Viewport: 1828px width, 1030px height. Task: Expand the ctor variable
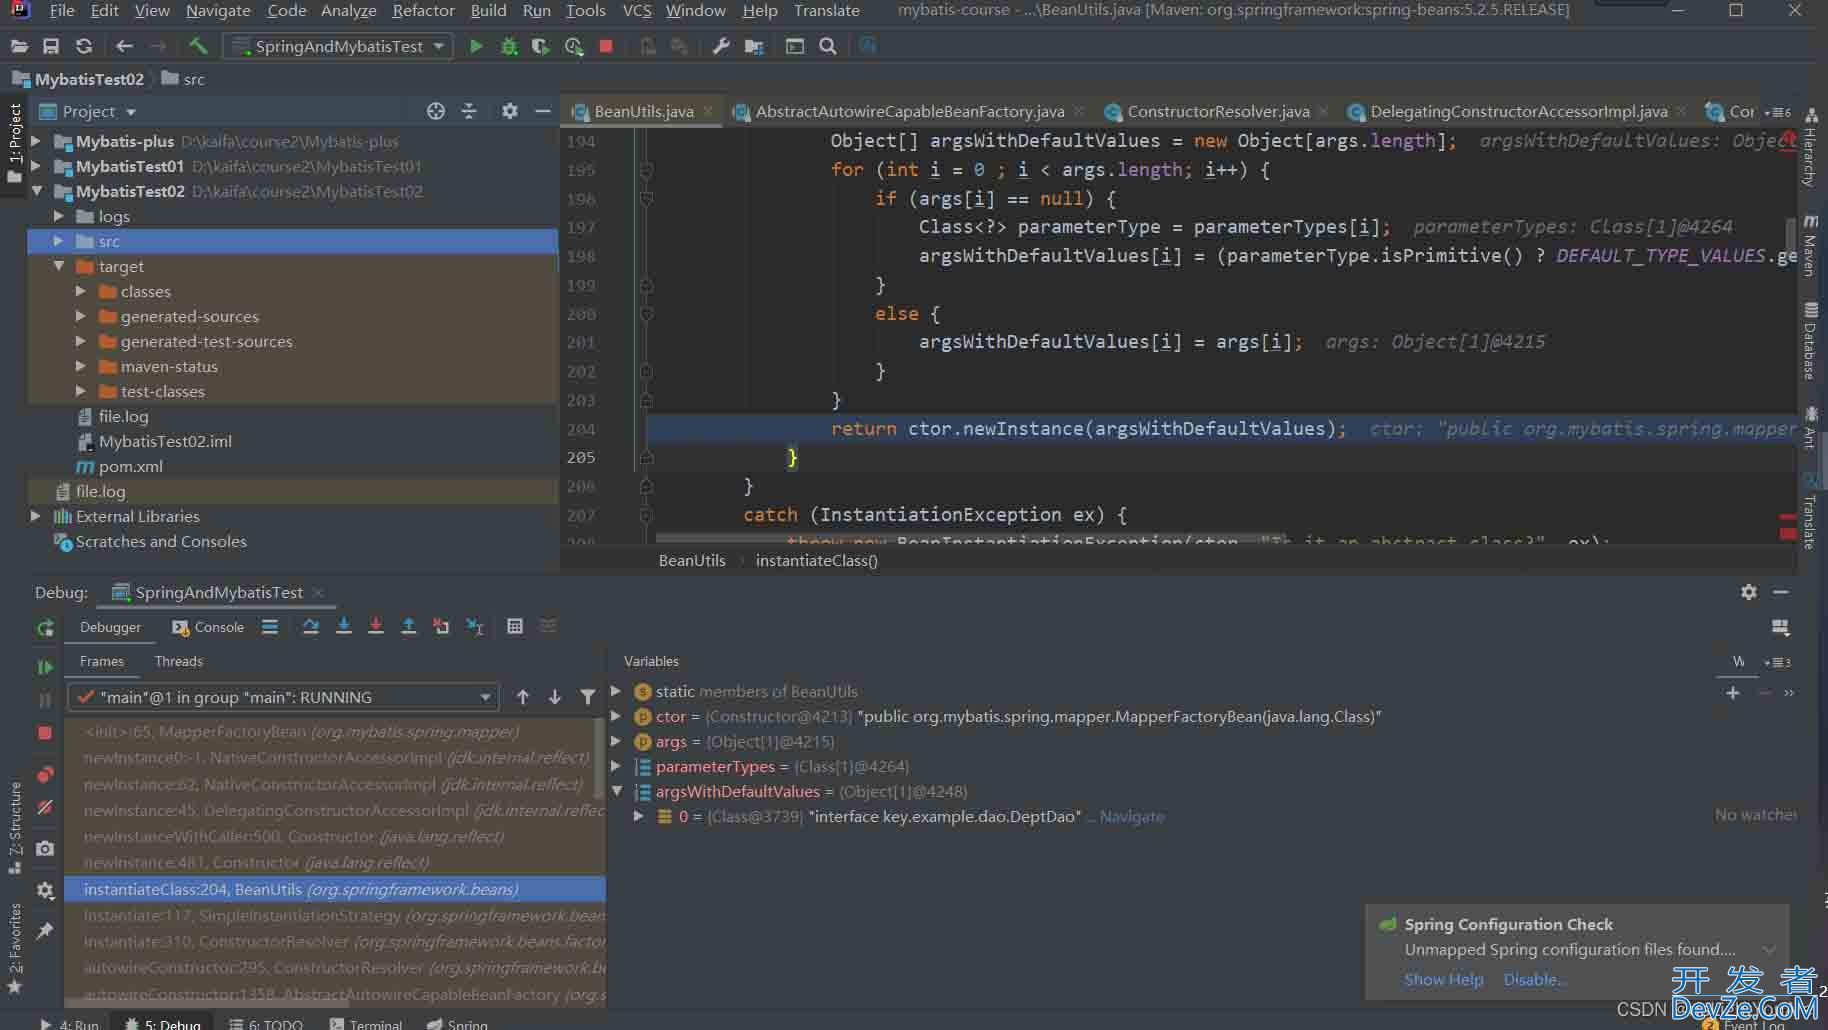point(617,716)
